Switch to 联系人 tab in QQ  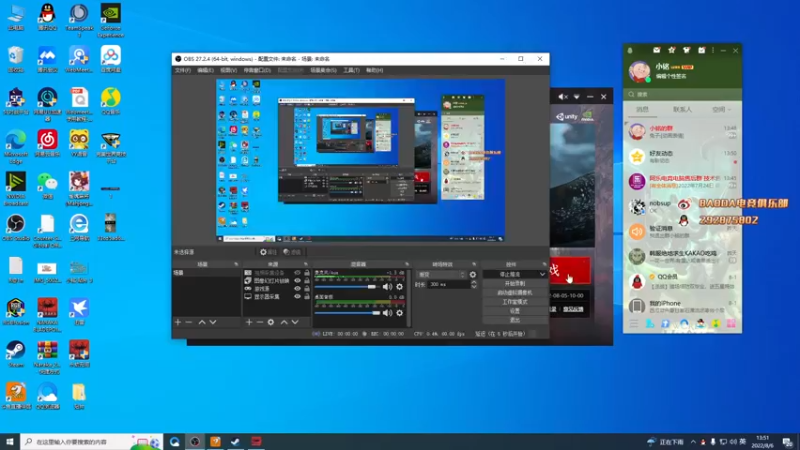682,110
